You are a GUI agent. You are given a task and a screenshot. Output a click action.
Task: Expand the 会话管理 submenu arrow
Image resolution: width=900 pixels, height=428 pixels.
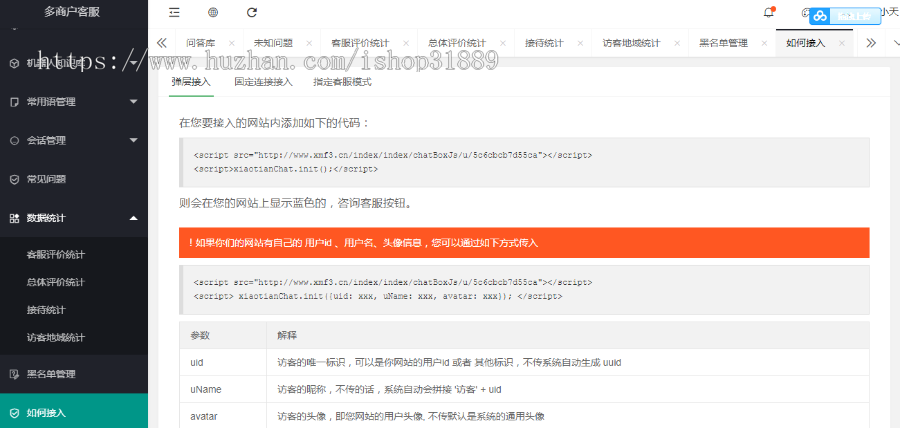[134, 140]
